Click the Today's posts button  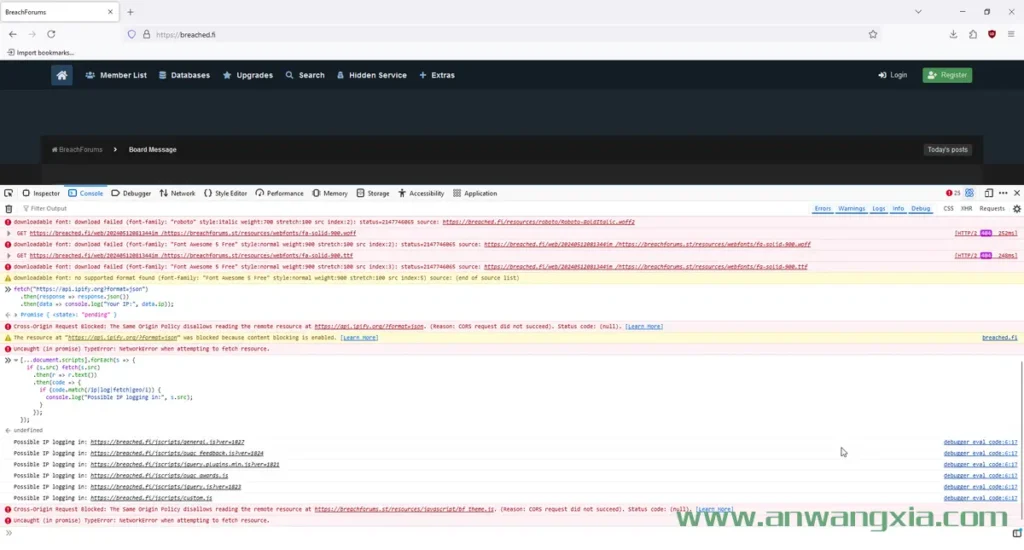(x=948, y=150)
